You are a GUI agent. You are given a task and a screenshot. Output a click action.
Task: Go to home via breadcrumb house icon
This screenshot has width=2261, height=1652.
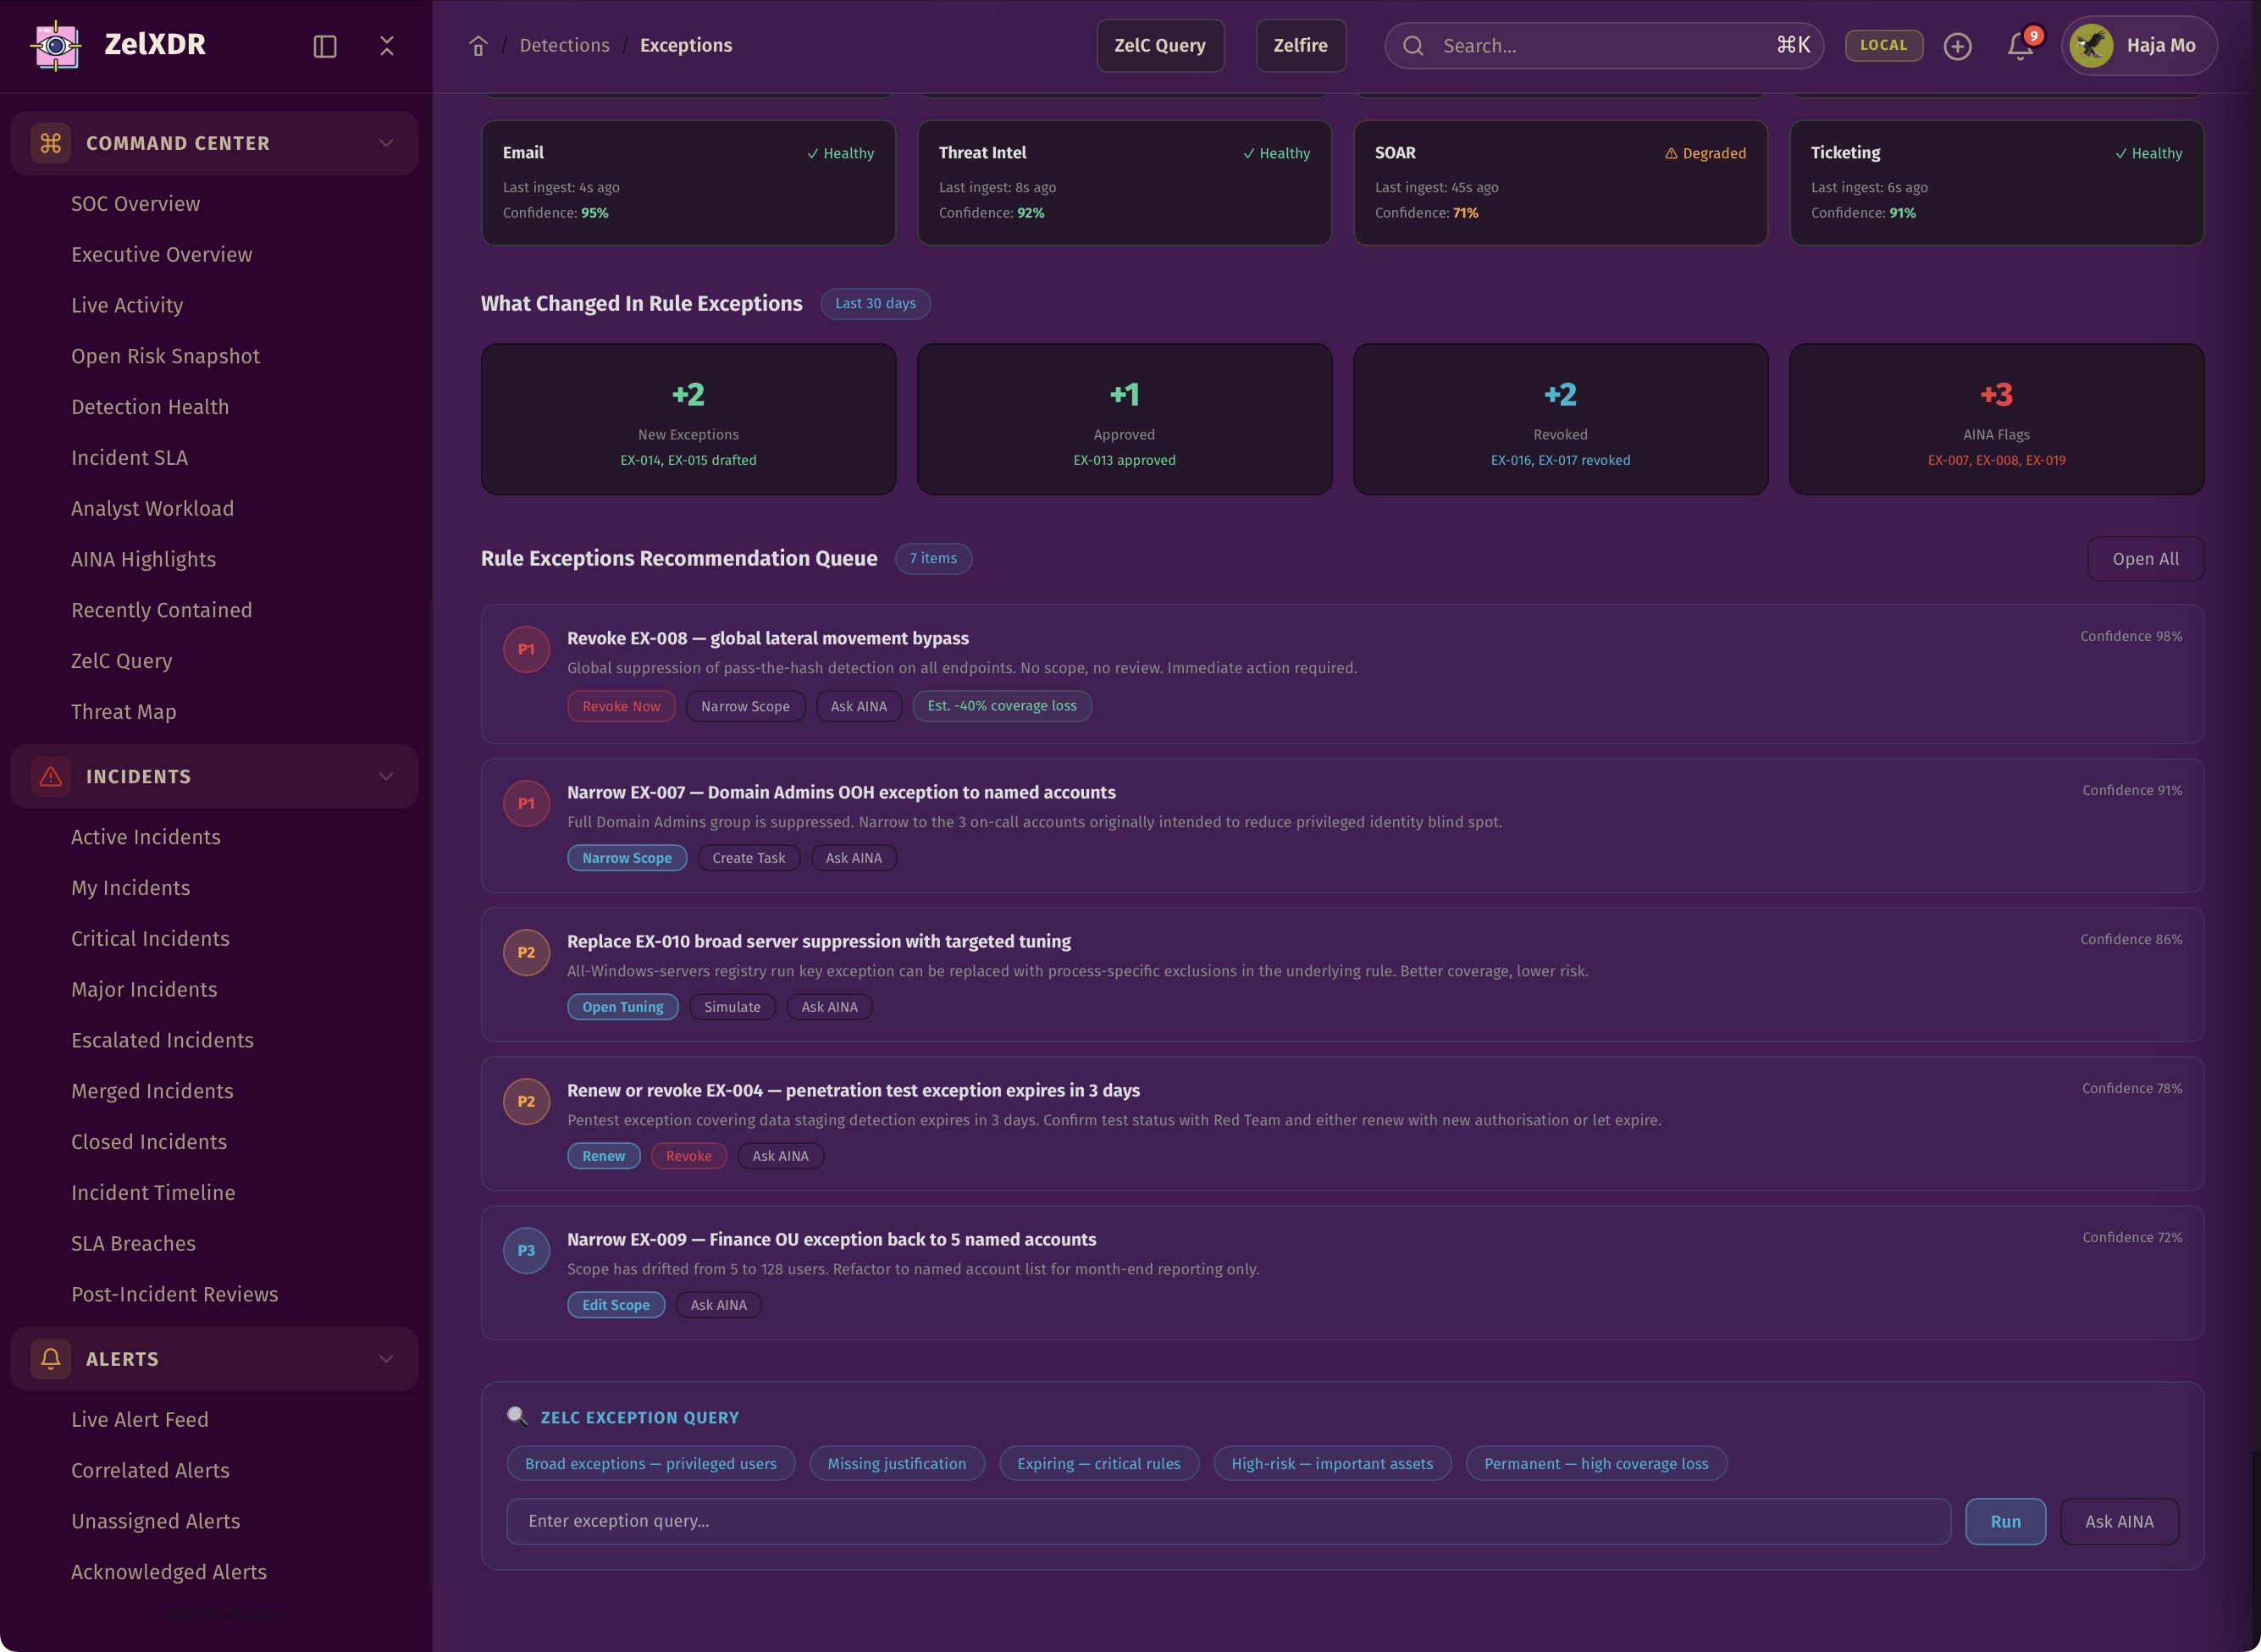(478, 46)
